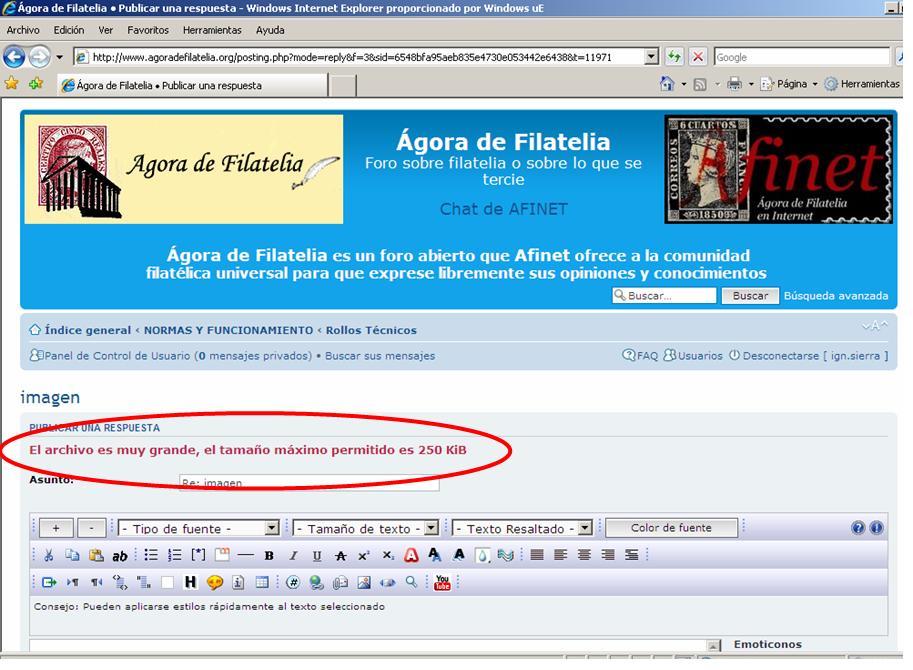Open the Ayuda menu

tap(270, 30)
